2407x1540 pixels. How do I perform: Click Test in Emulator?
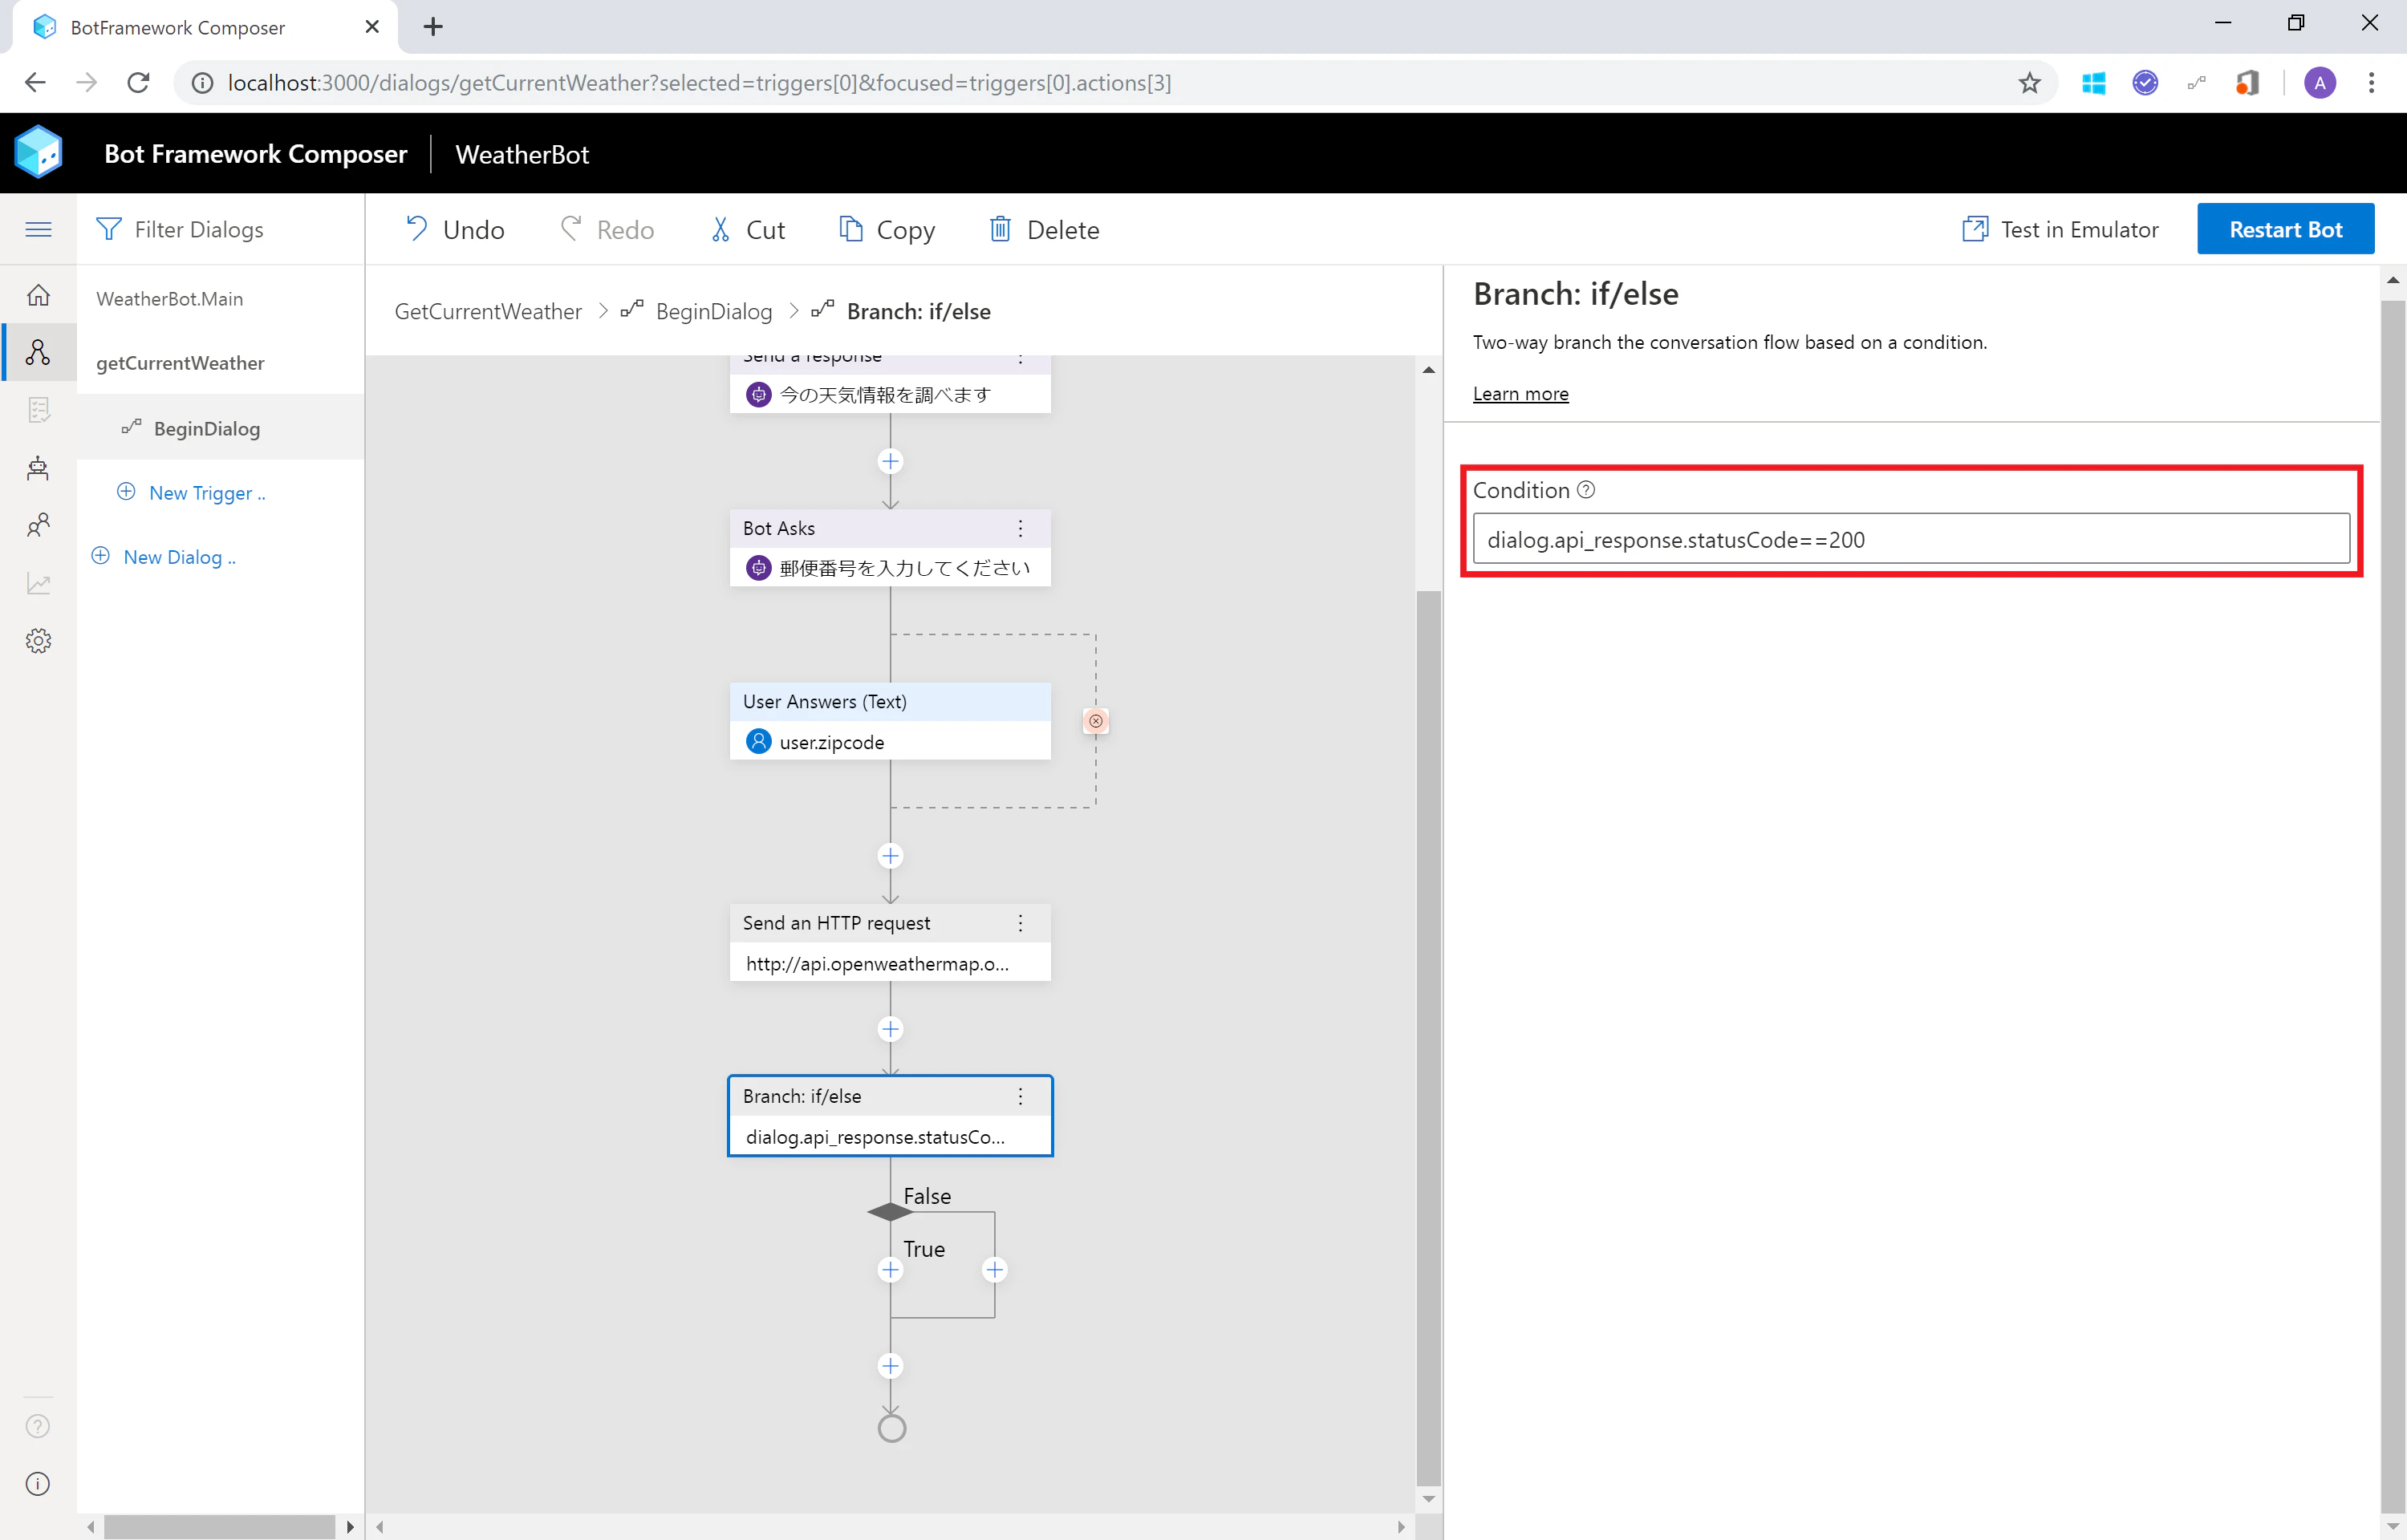coord(2060,230)
